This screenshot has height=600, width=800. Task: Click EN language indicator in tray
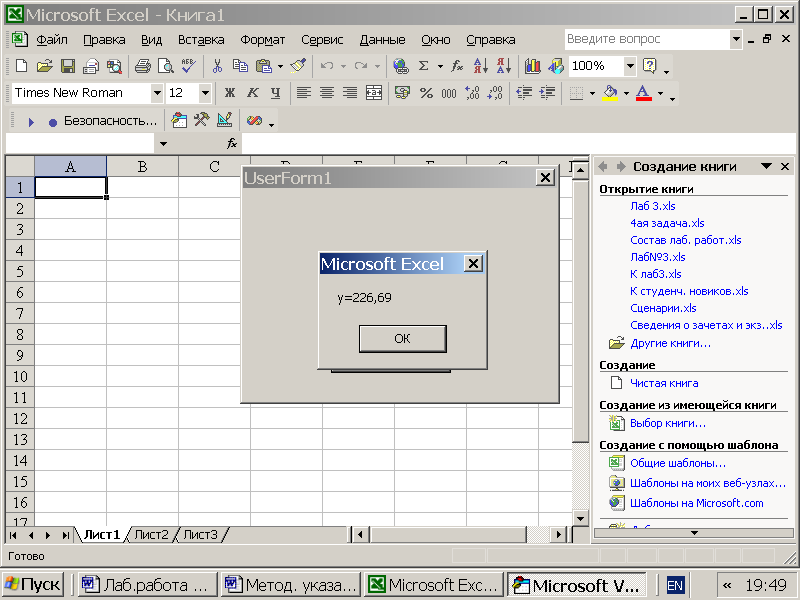(x=675, y=585)
